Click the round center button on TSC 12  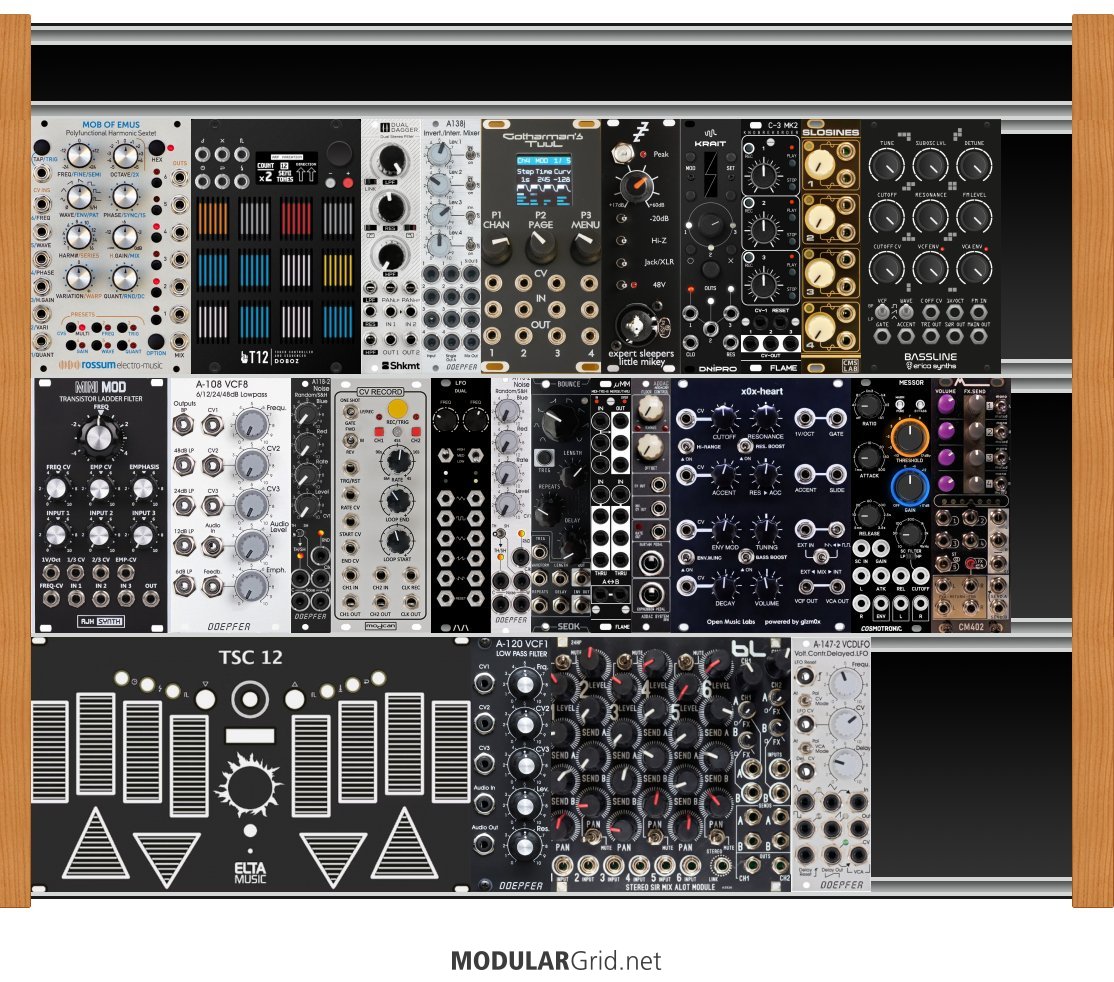249,699
